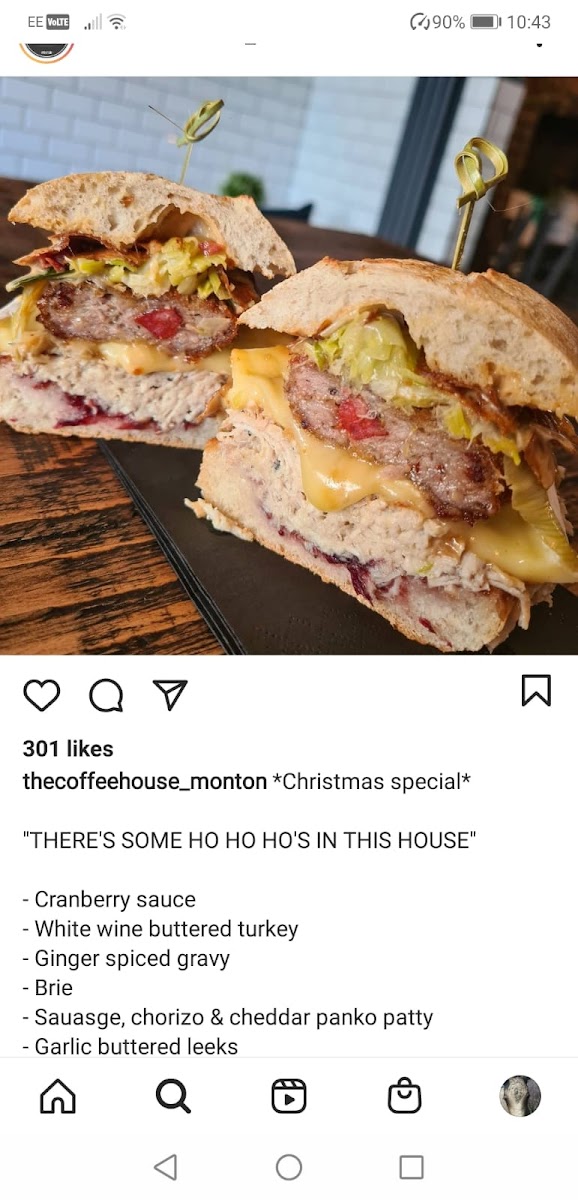578x1200 pixels.
Task: Open the Shop bag icon
Action: (405, 1096)
